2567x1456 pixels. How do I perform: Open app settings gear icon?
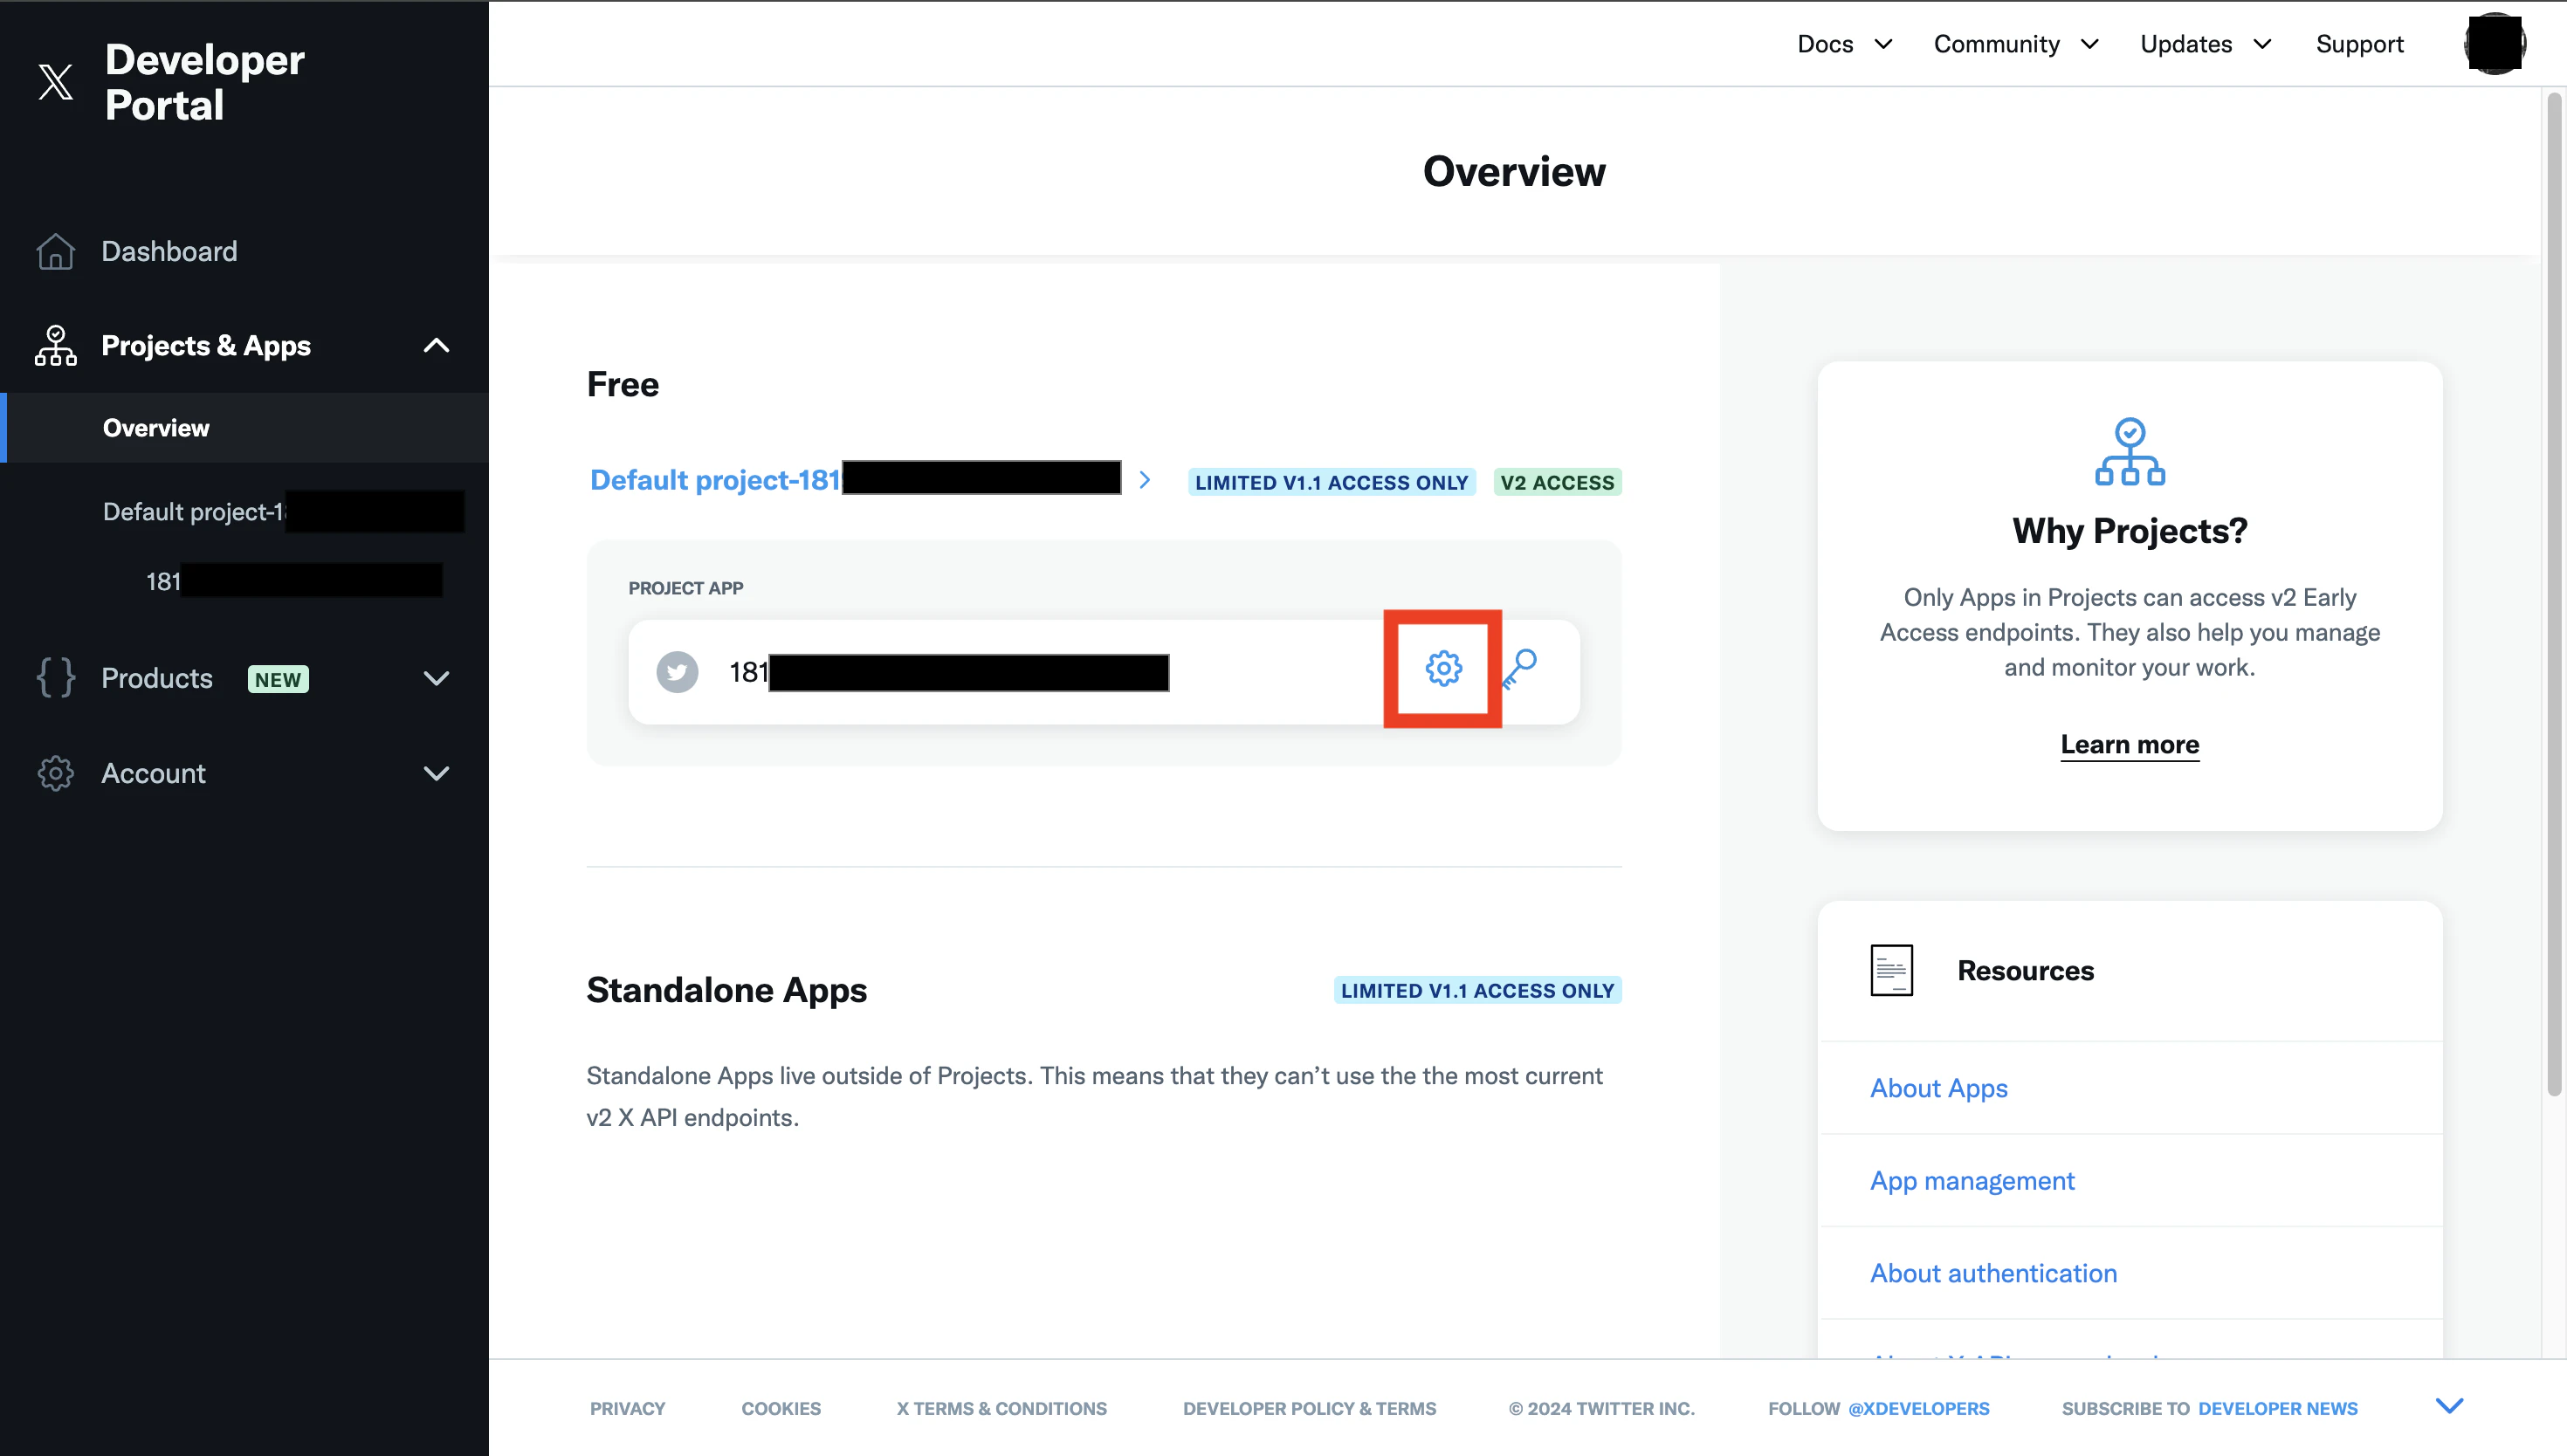(1443, 668)
